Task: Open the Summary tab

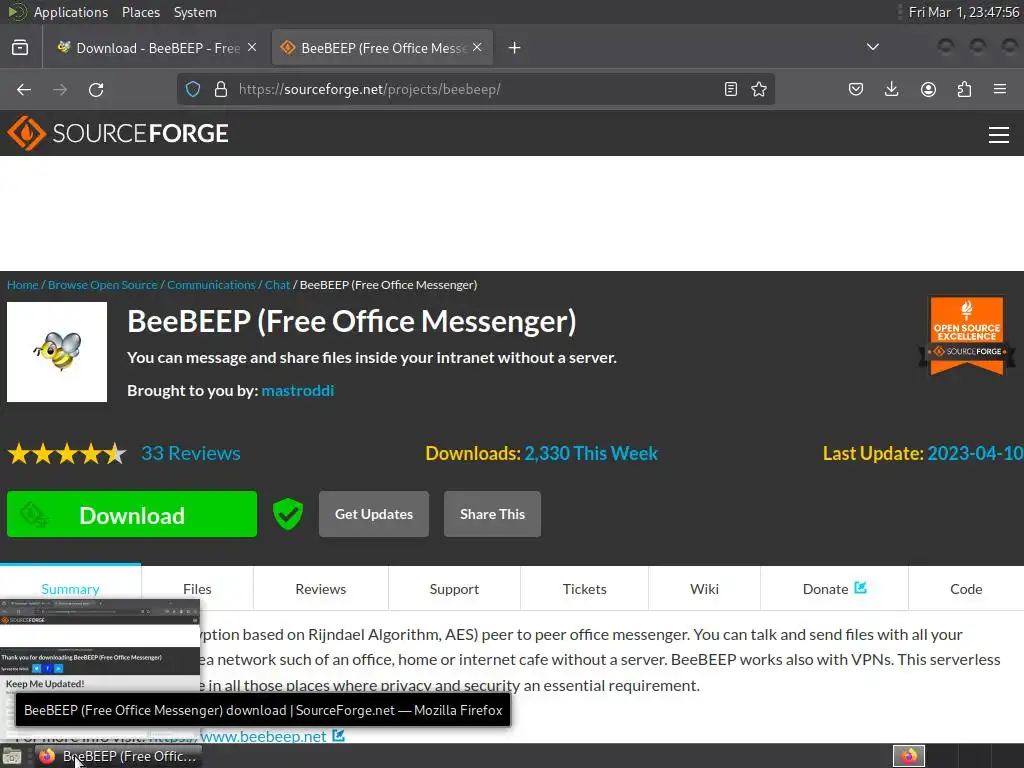Action: click(71, 588)
